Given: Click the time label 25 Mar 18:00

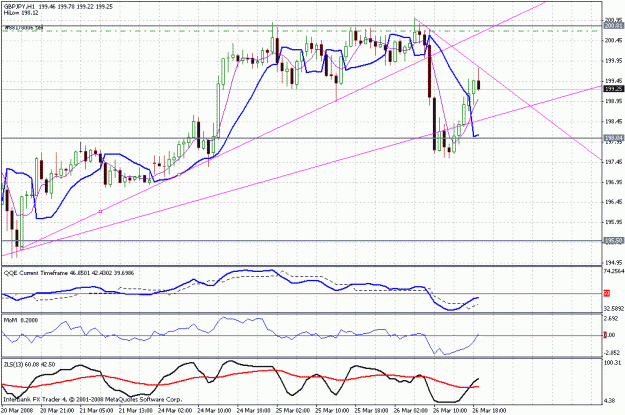Looking at the screenshot, I should click(x=372, y=410).
